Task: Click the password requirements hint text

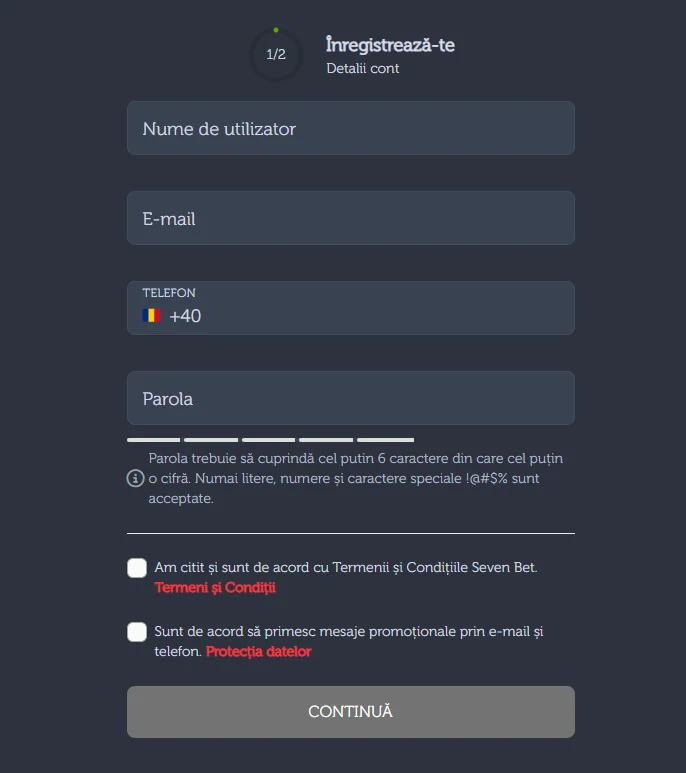Action: click(x=355, y=478)
